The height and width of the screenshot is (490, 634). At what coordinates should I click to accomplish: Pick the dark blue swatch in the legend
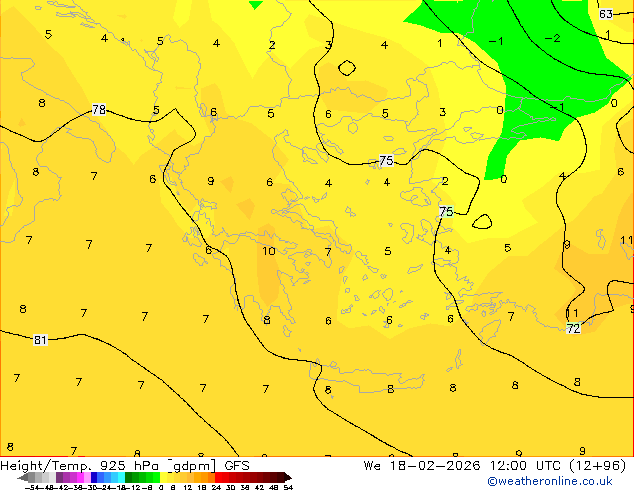(94, 477)
